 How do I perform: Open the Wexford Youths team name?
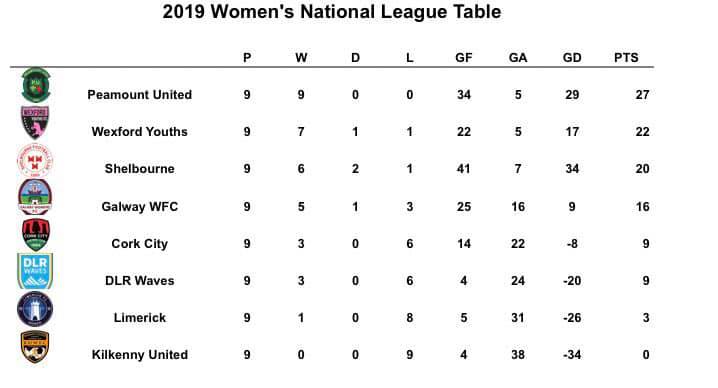[x=140, y=132]
